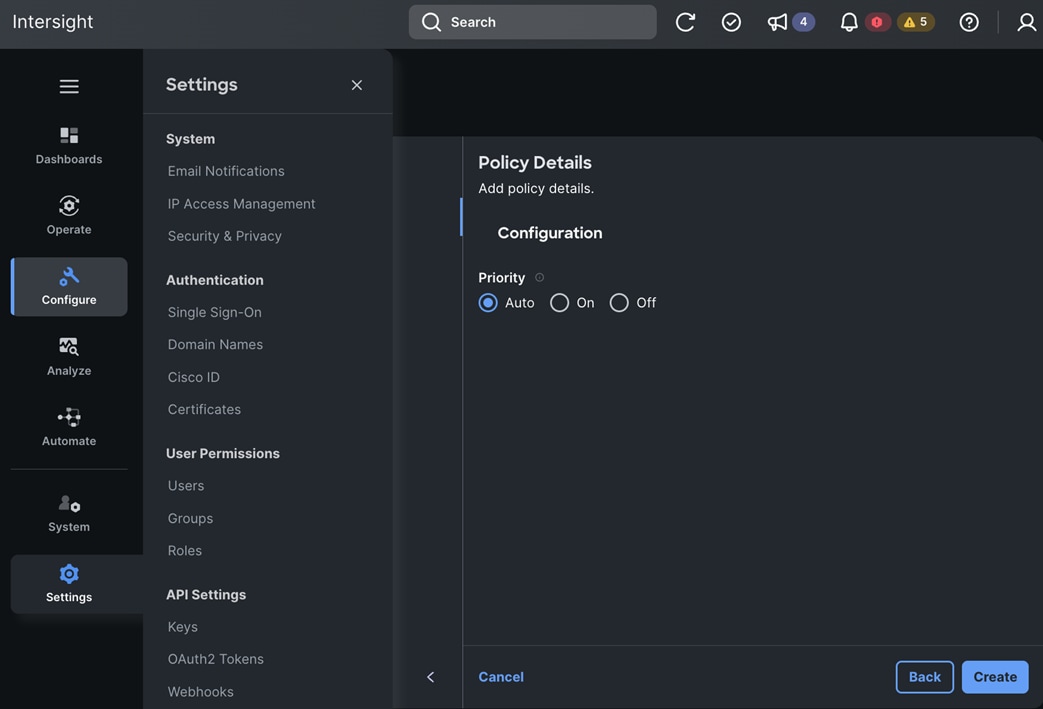
Task: Open the Operate section
Action: (69, 215)
